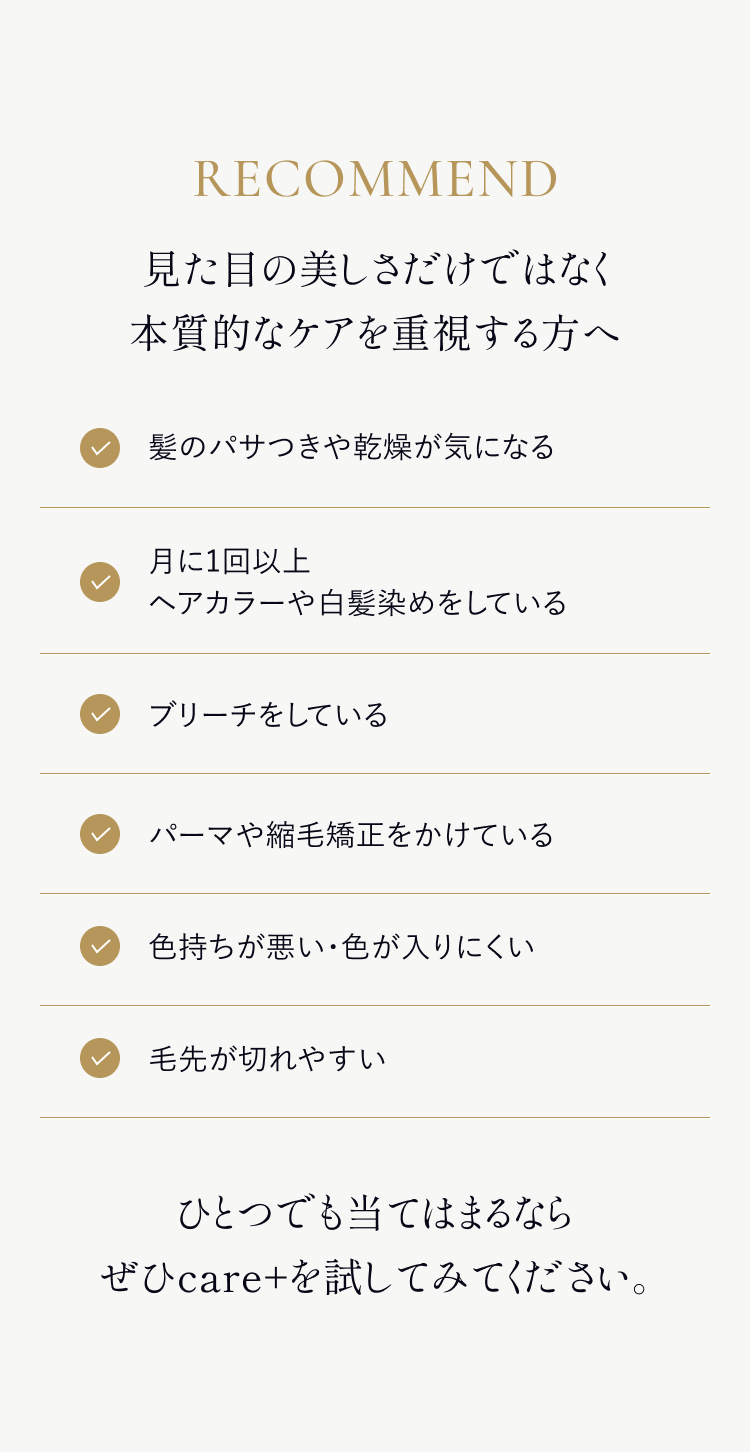
Task: Click the divider line under 髪のパサつきや乾燥が気になる
Action: pos(375,508)
